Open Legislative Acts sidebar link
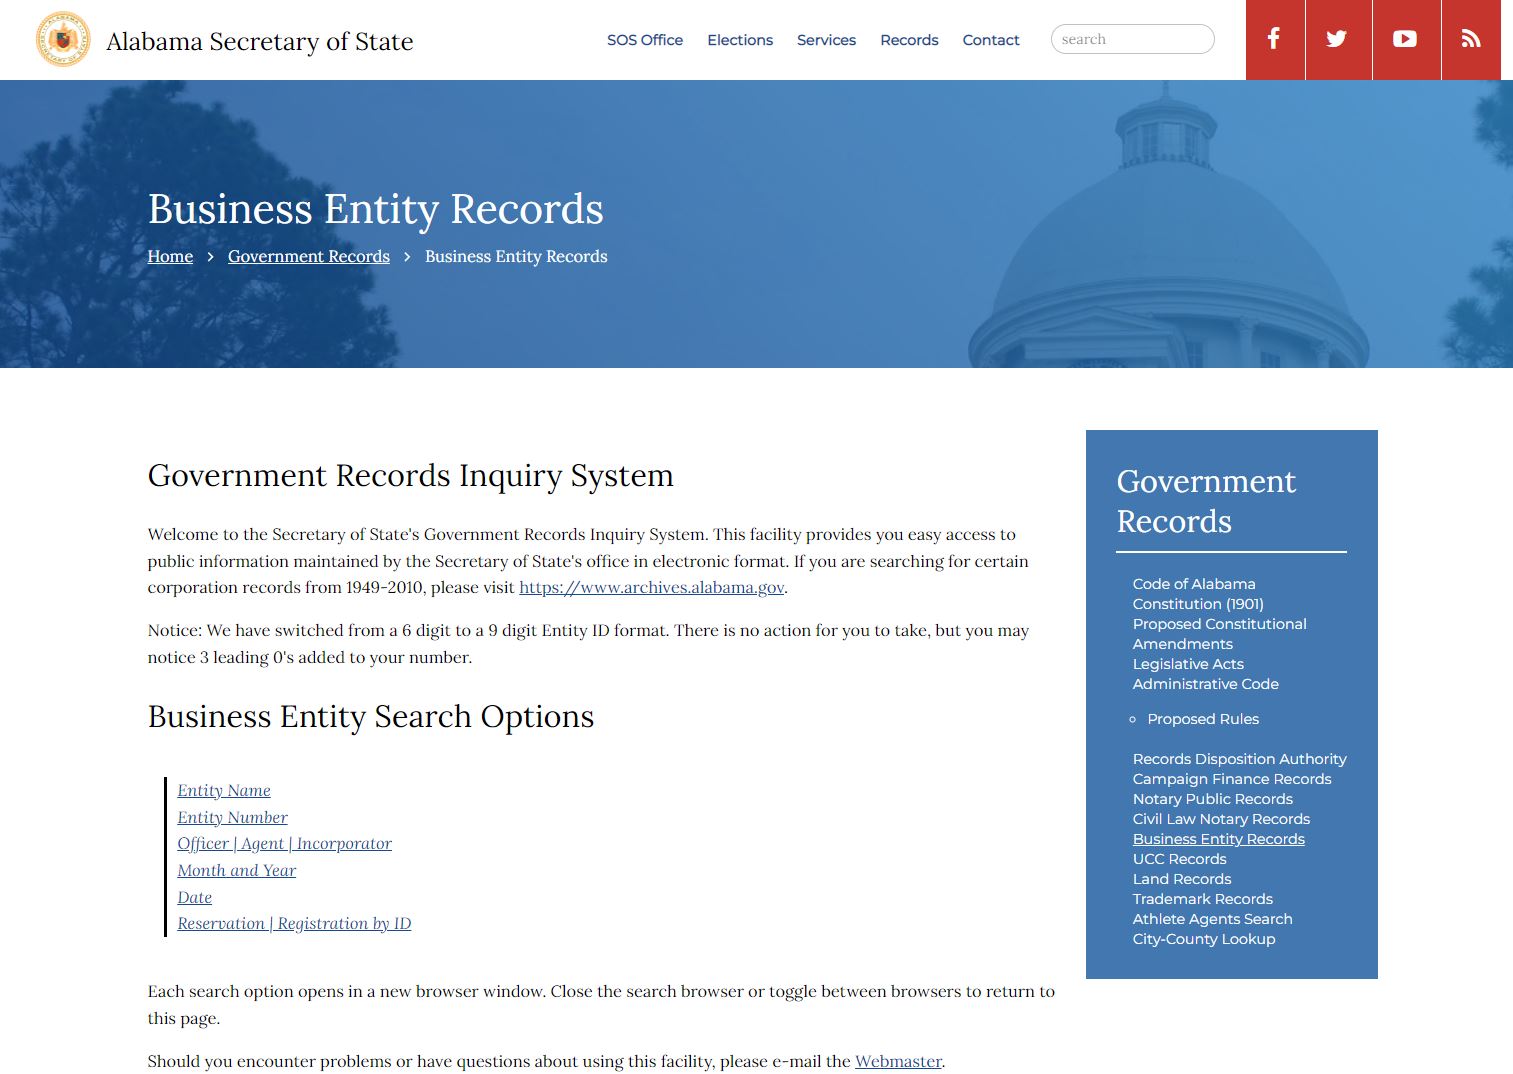The width and height of the screenshot is (1513, 1074). [x=1188, y=664]
